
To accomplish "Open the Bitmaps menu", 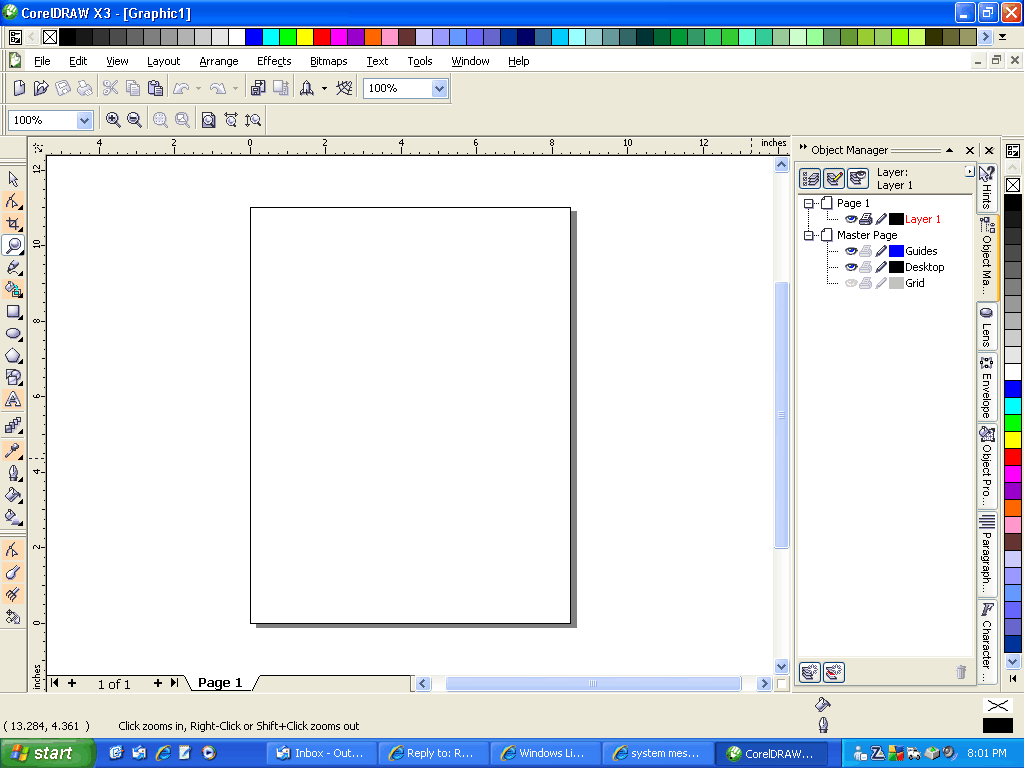I will click(328, 61).
